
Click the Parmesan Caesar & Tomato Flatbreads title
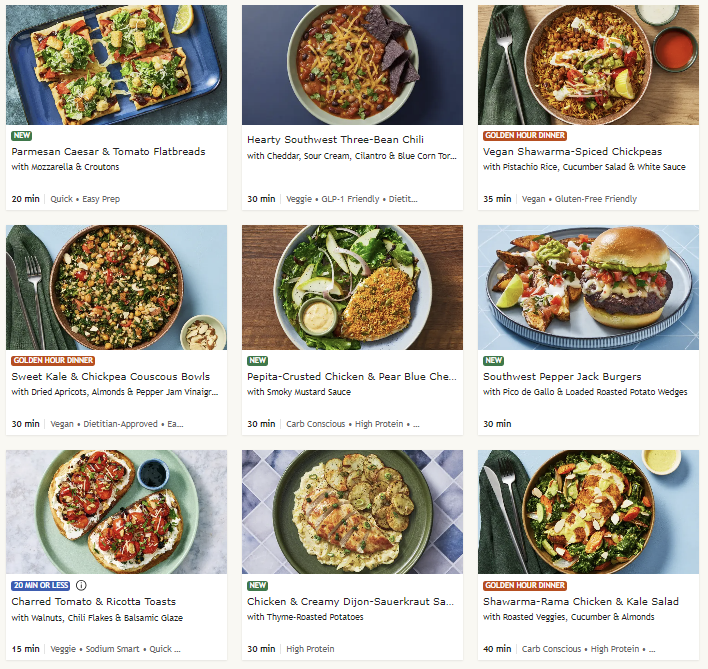[x=108, y=151]
